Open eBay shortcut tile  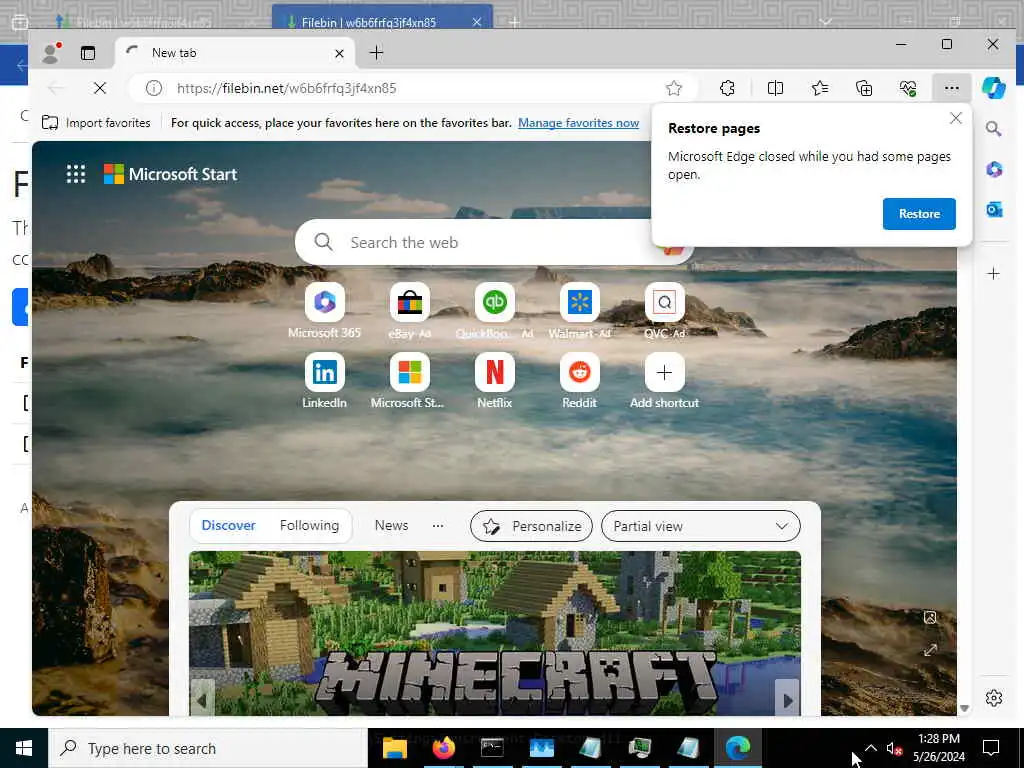pos(409,311)
